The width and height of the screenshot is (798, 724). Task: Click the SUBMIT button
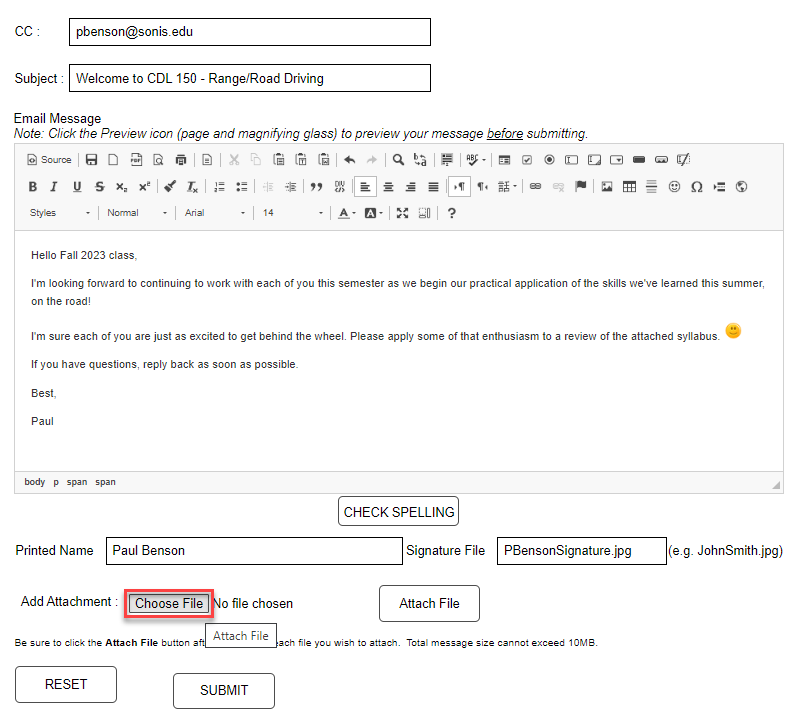[224, 691]
